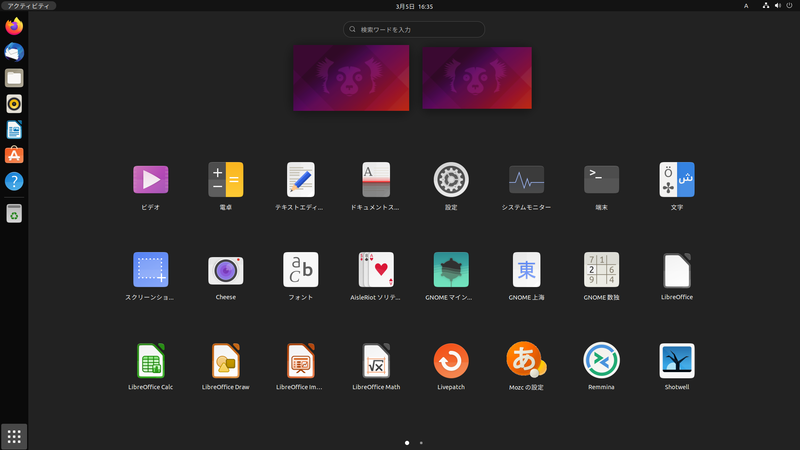Screen dimensions: 800x450
Task: Click the アクティビティ button
Action: pyautogui.click(x=29, y=6)
